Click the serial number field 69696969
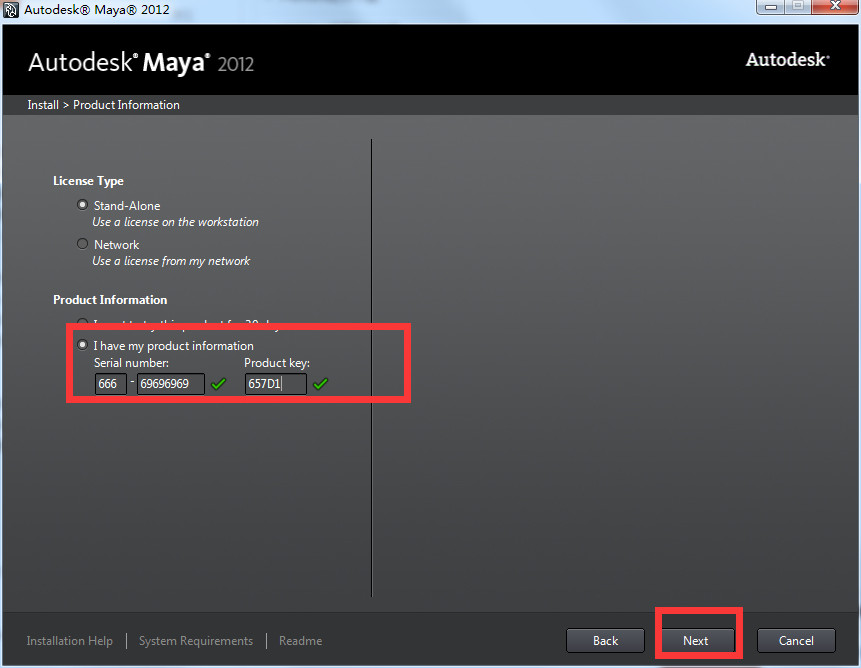The height and width of the screenshot is (668, 861). click(x=171, y=384)
